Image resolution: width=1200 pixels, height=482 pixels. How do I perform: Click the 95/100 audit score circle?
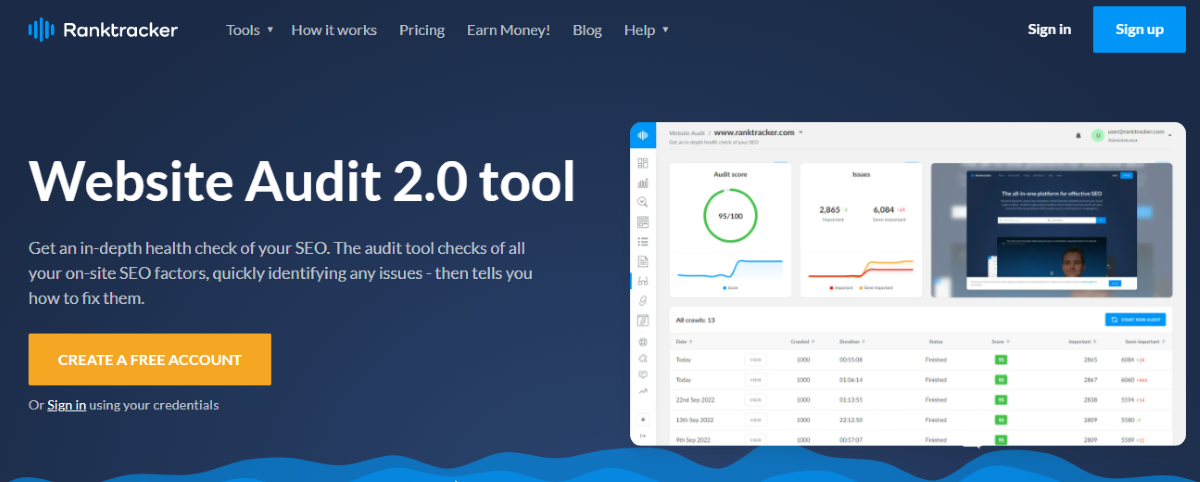click(729, 216)
